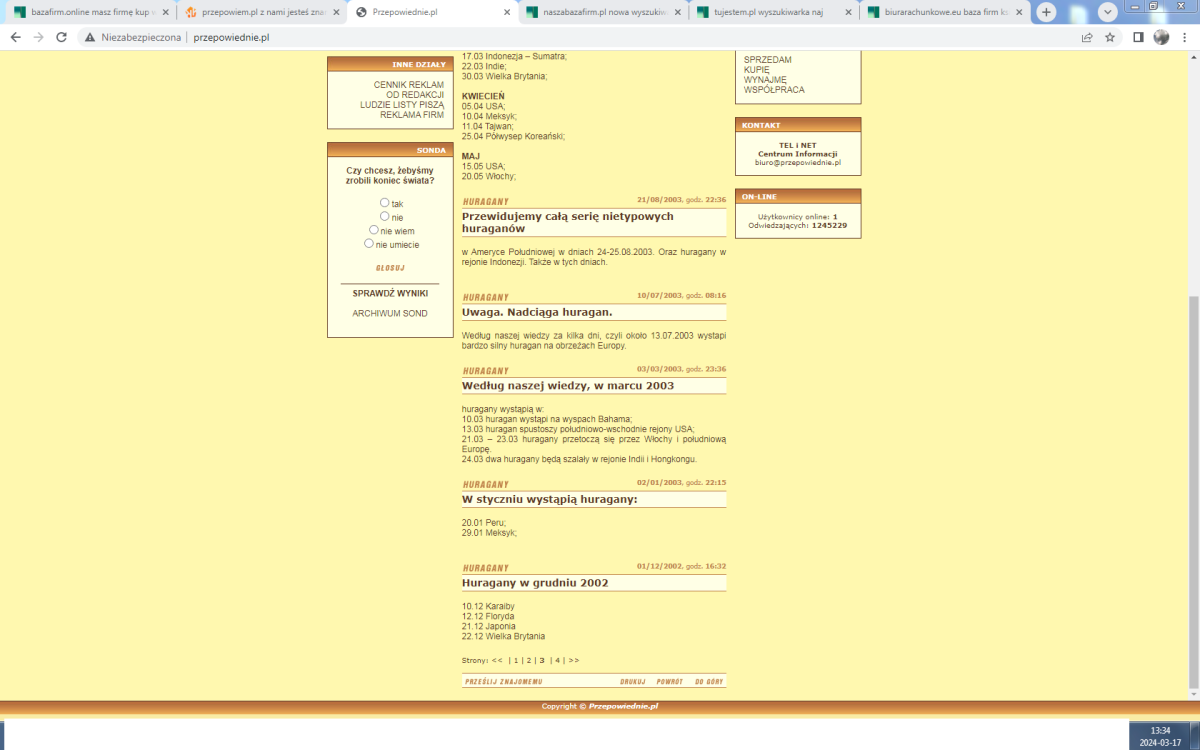Reload the page with refresh icon
Viewport: 1200px width, 750px height.
click(61, 37)
